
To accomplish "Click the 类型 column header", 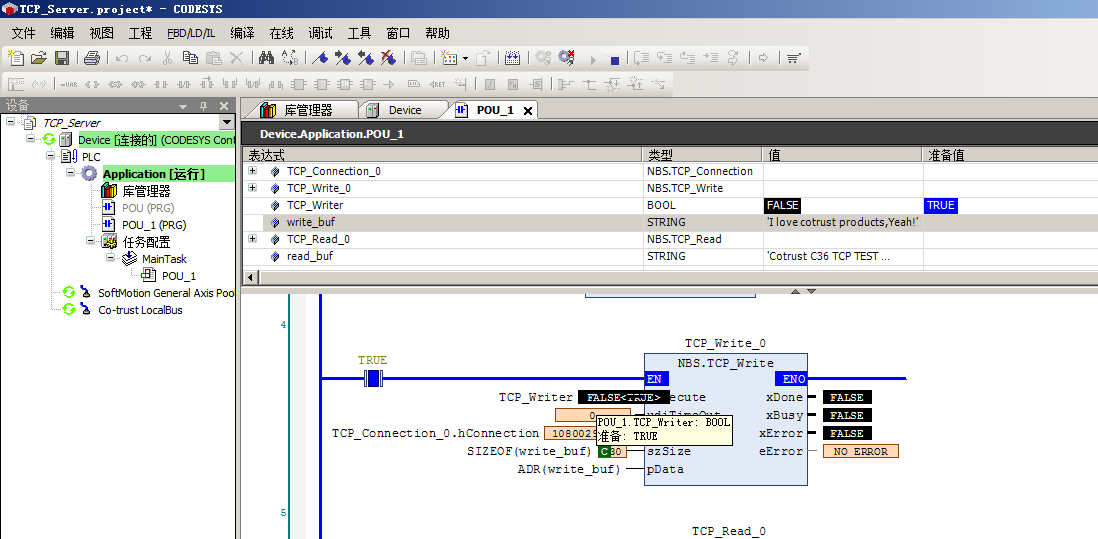I will (702, 155).
